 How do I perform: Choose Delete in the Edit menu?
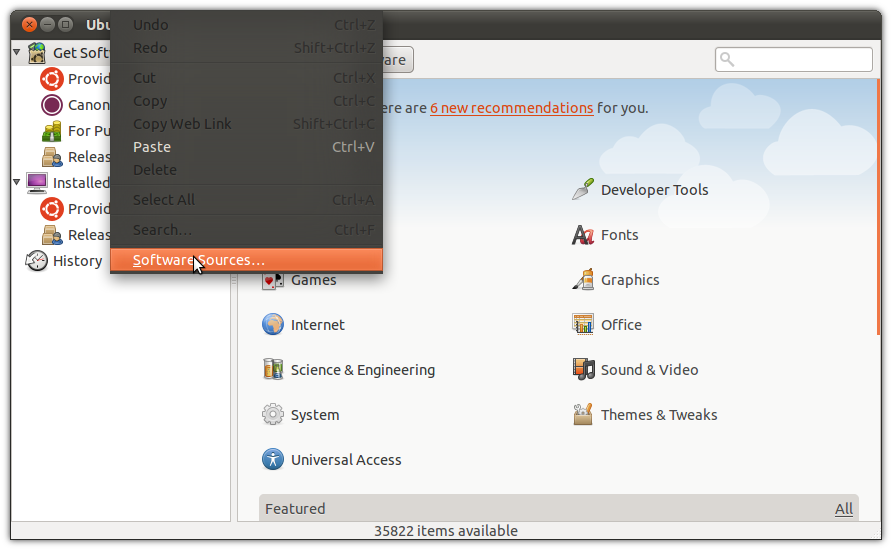tap(246, 169)
